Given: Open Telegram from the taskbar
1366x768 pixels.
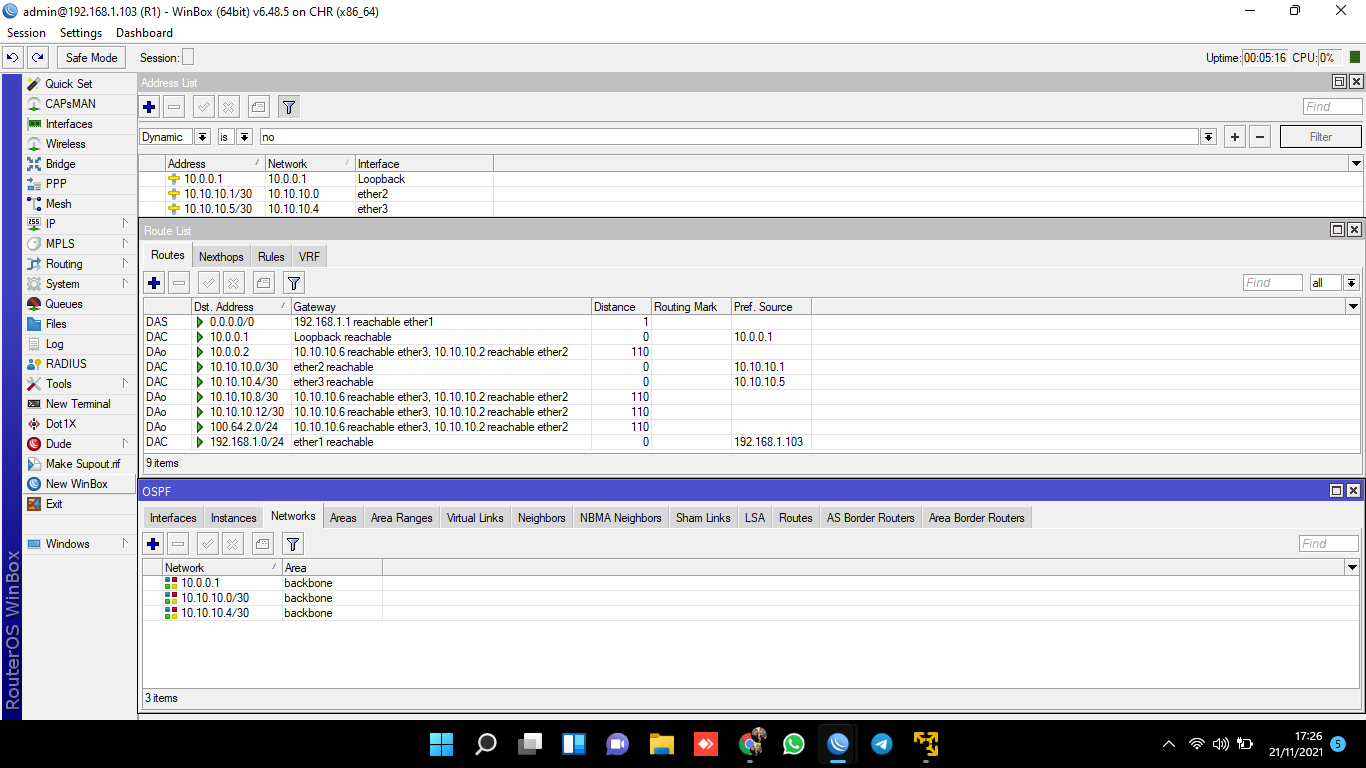Looking at the screenshot, I should coord(882,744).
